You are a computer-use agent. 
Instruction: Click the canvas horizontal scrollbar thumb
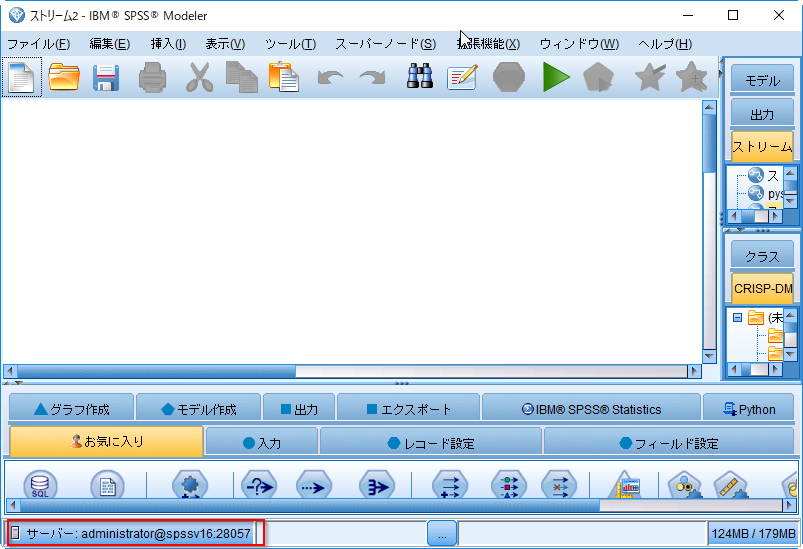pos(156,371)
